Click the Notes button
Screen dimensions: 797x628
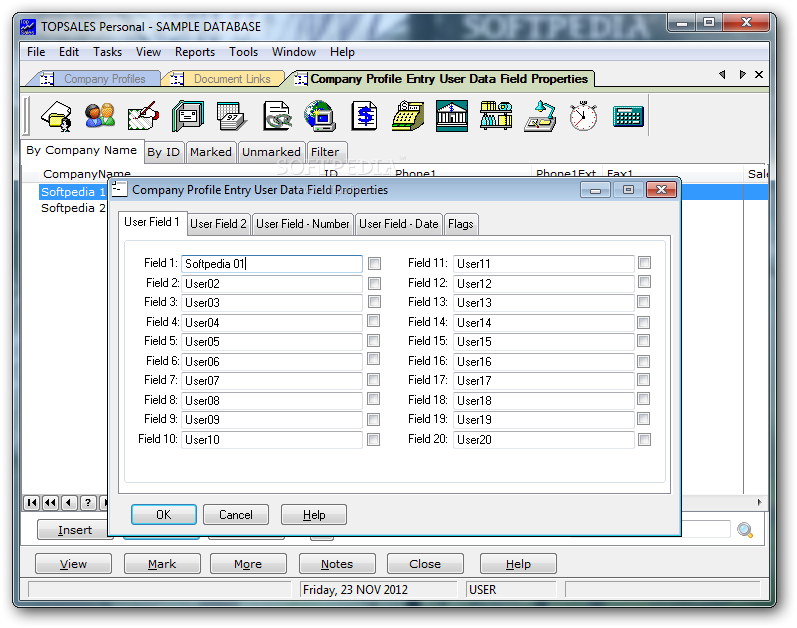coord(337,564)
